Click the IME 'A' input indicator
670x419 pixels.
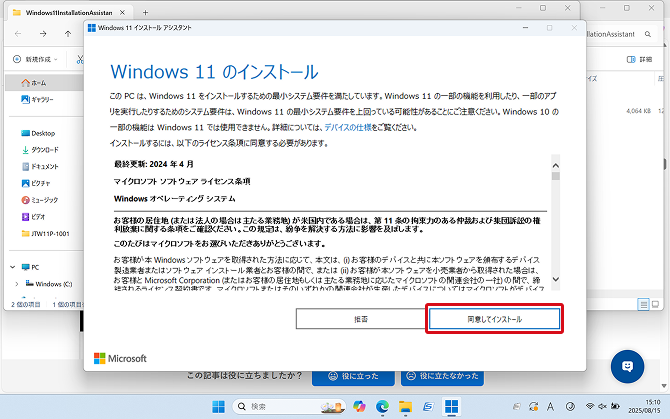click(550, 407)
